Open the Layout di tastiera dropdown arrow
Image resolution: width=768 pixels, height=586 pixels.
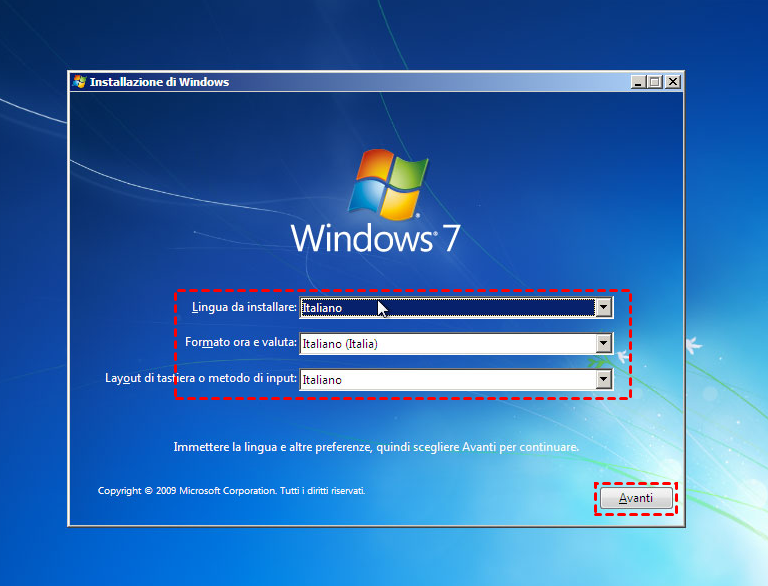click(603, 379)
